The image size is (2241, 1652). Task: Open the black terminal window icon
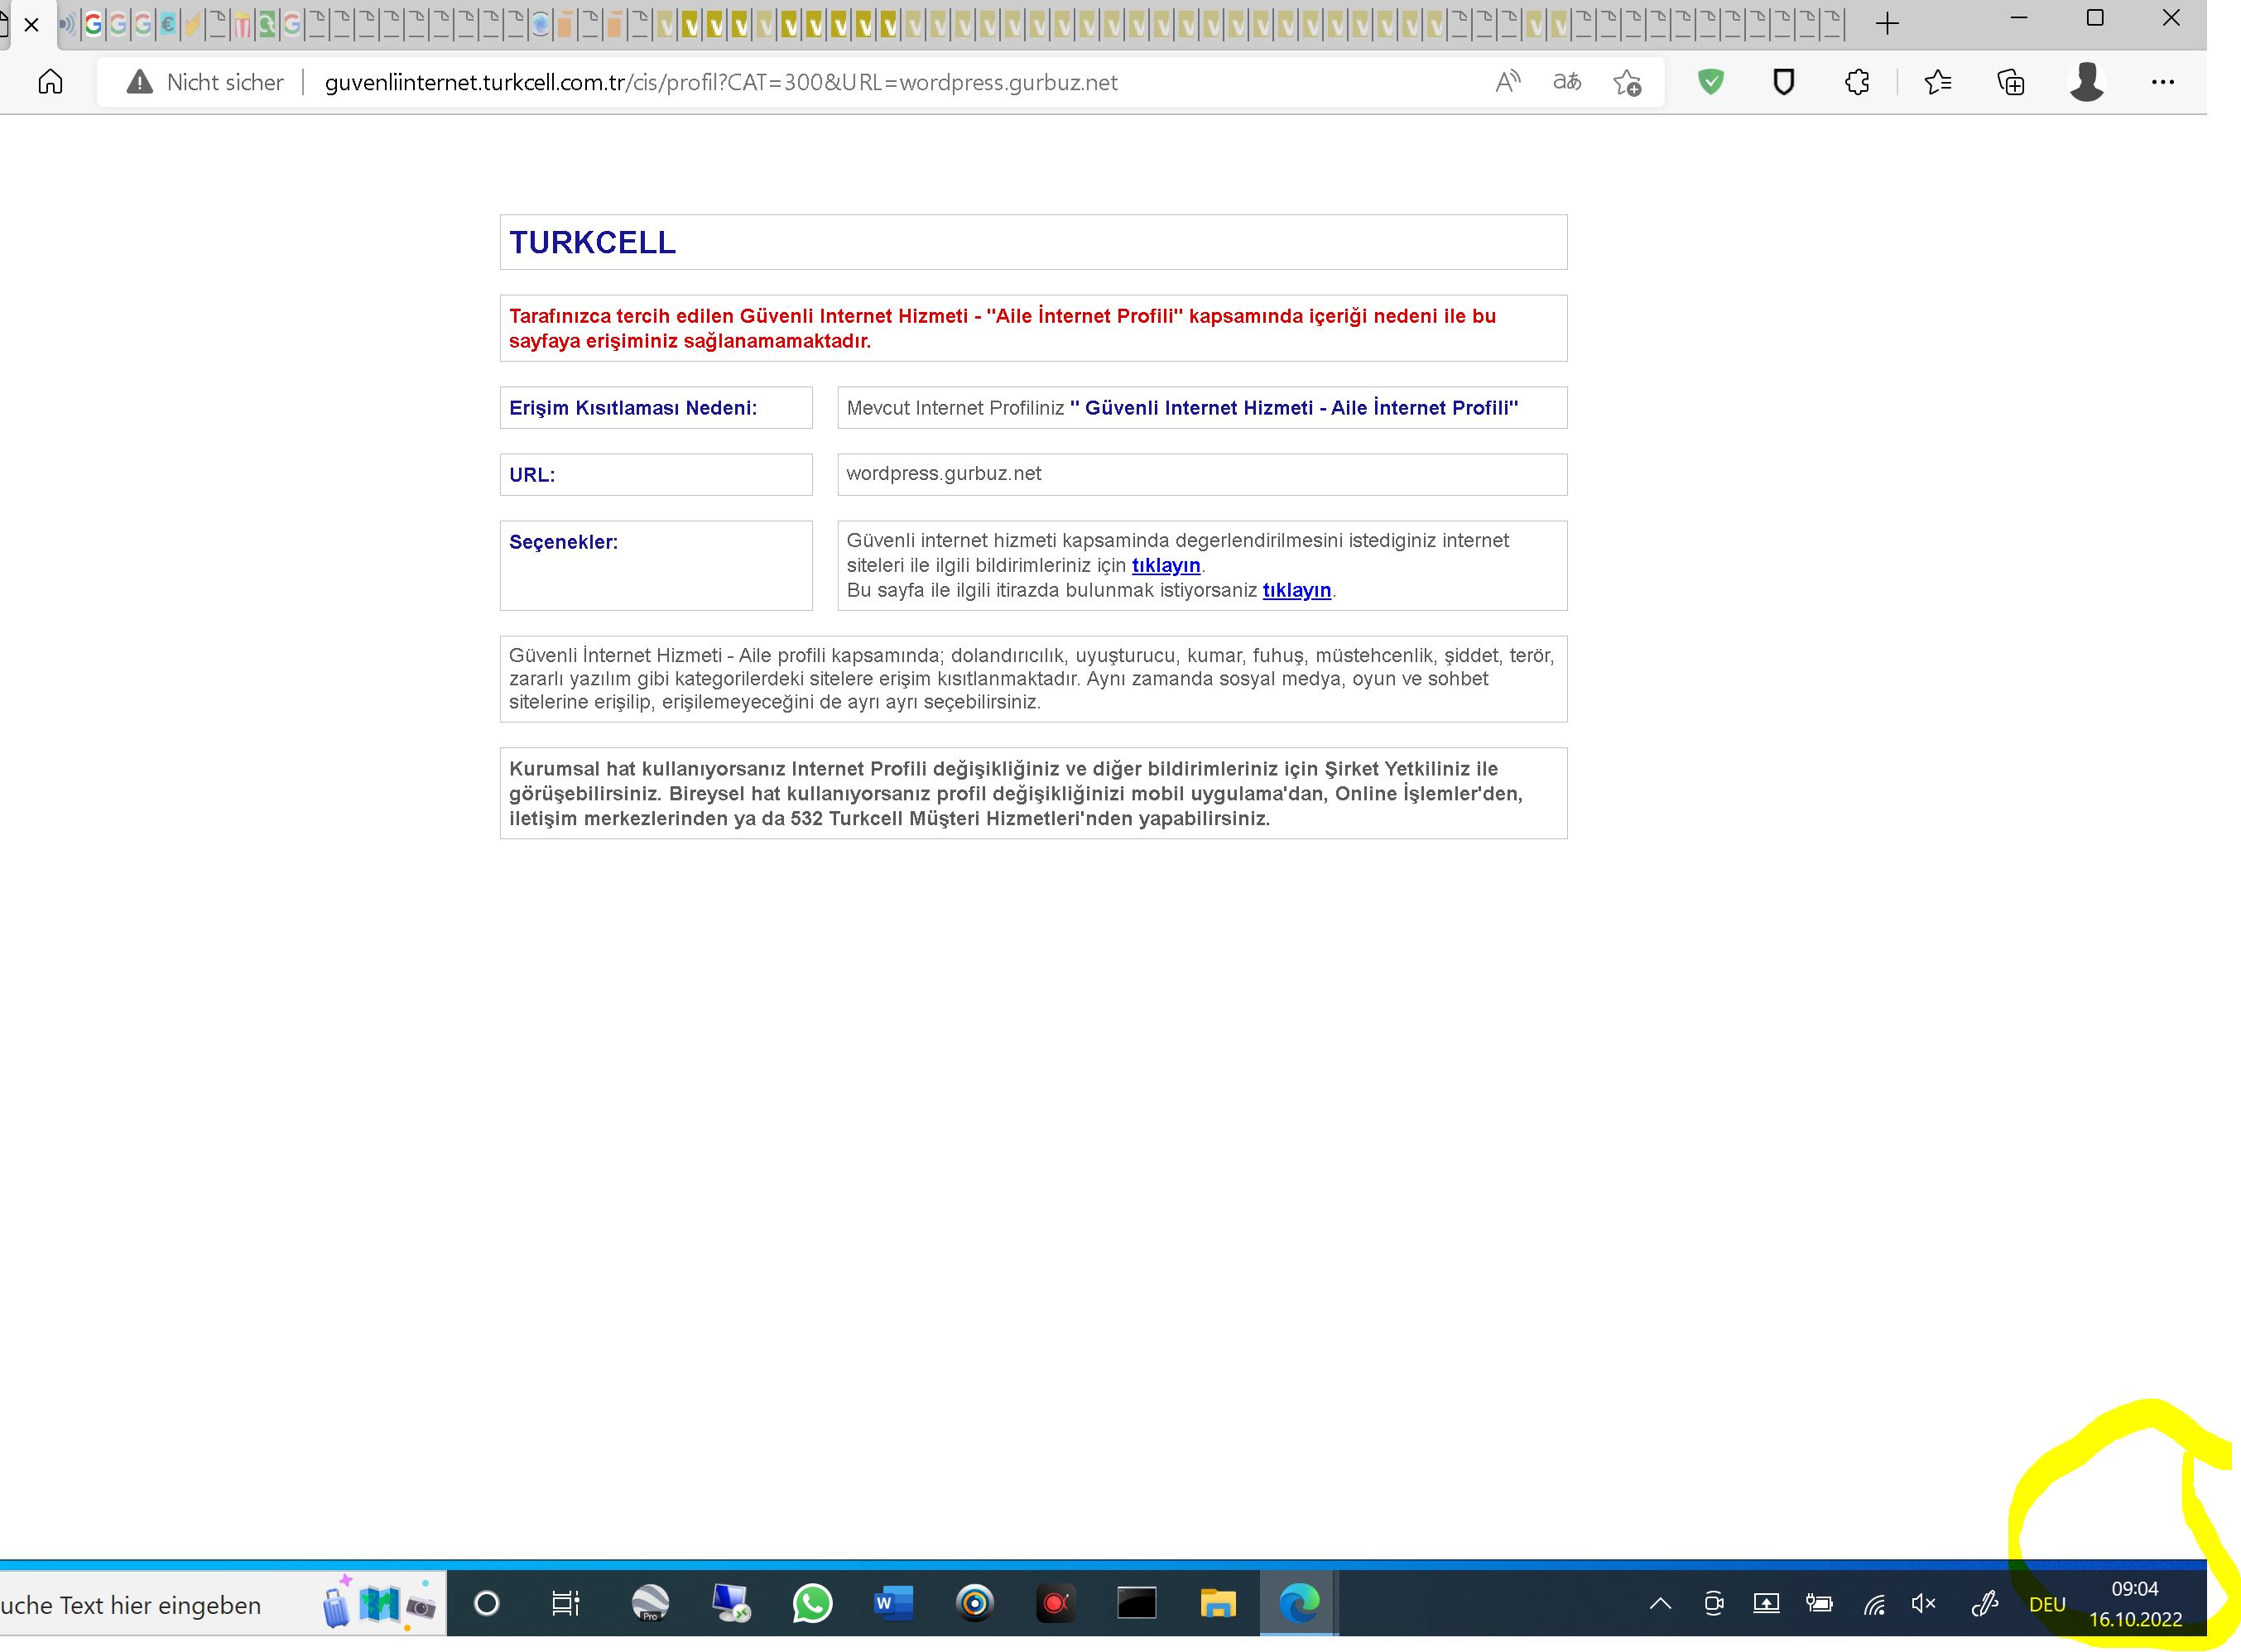click(1136, 1604)
